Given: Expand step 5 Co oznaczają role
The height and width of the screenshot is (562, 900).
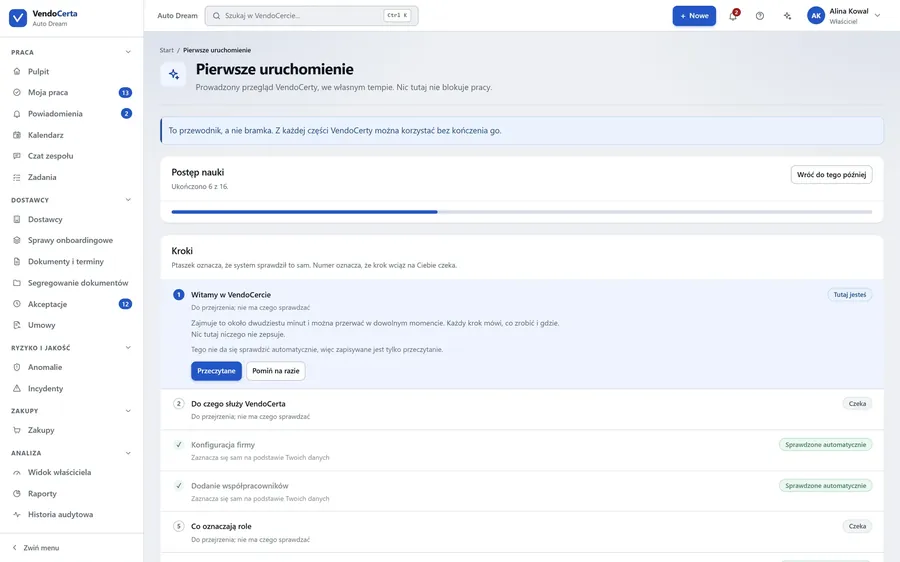Looking at the screenshot, I should 522,532.
